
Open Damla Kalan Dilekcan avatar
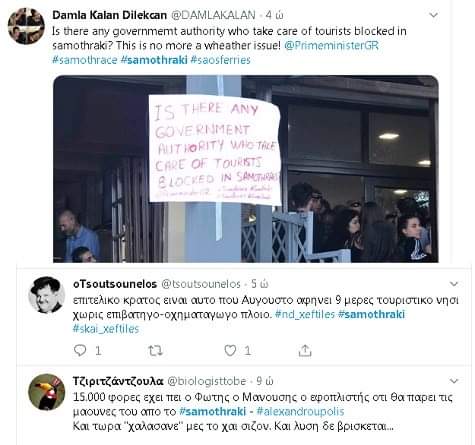click(26, 26)
